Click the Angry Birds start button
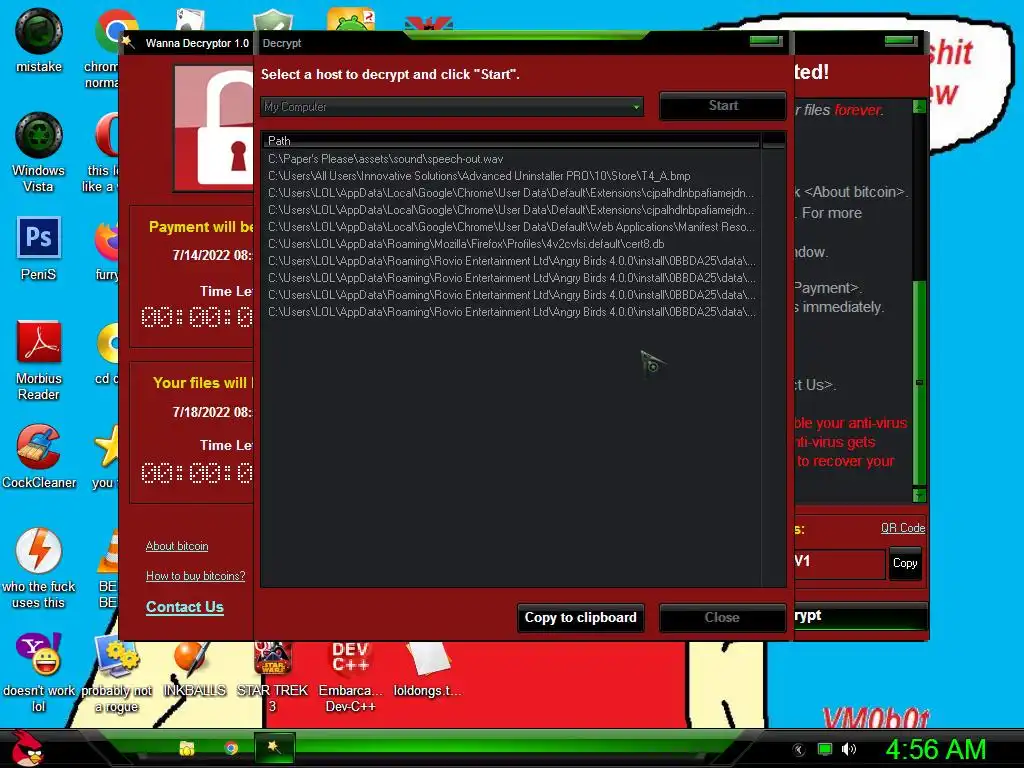Image resolution: width=1024 pixels, height=768 pixels. [x=28, y=748]
